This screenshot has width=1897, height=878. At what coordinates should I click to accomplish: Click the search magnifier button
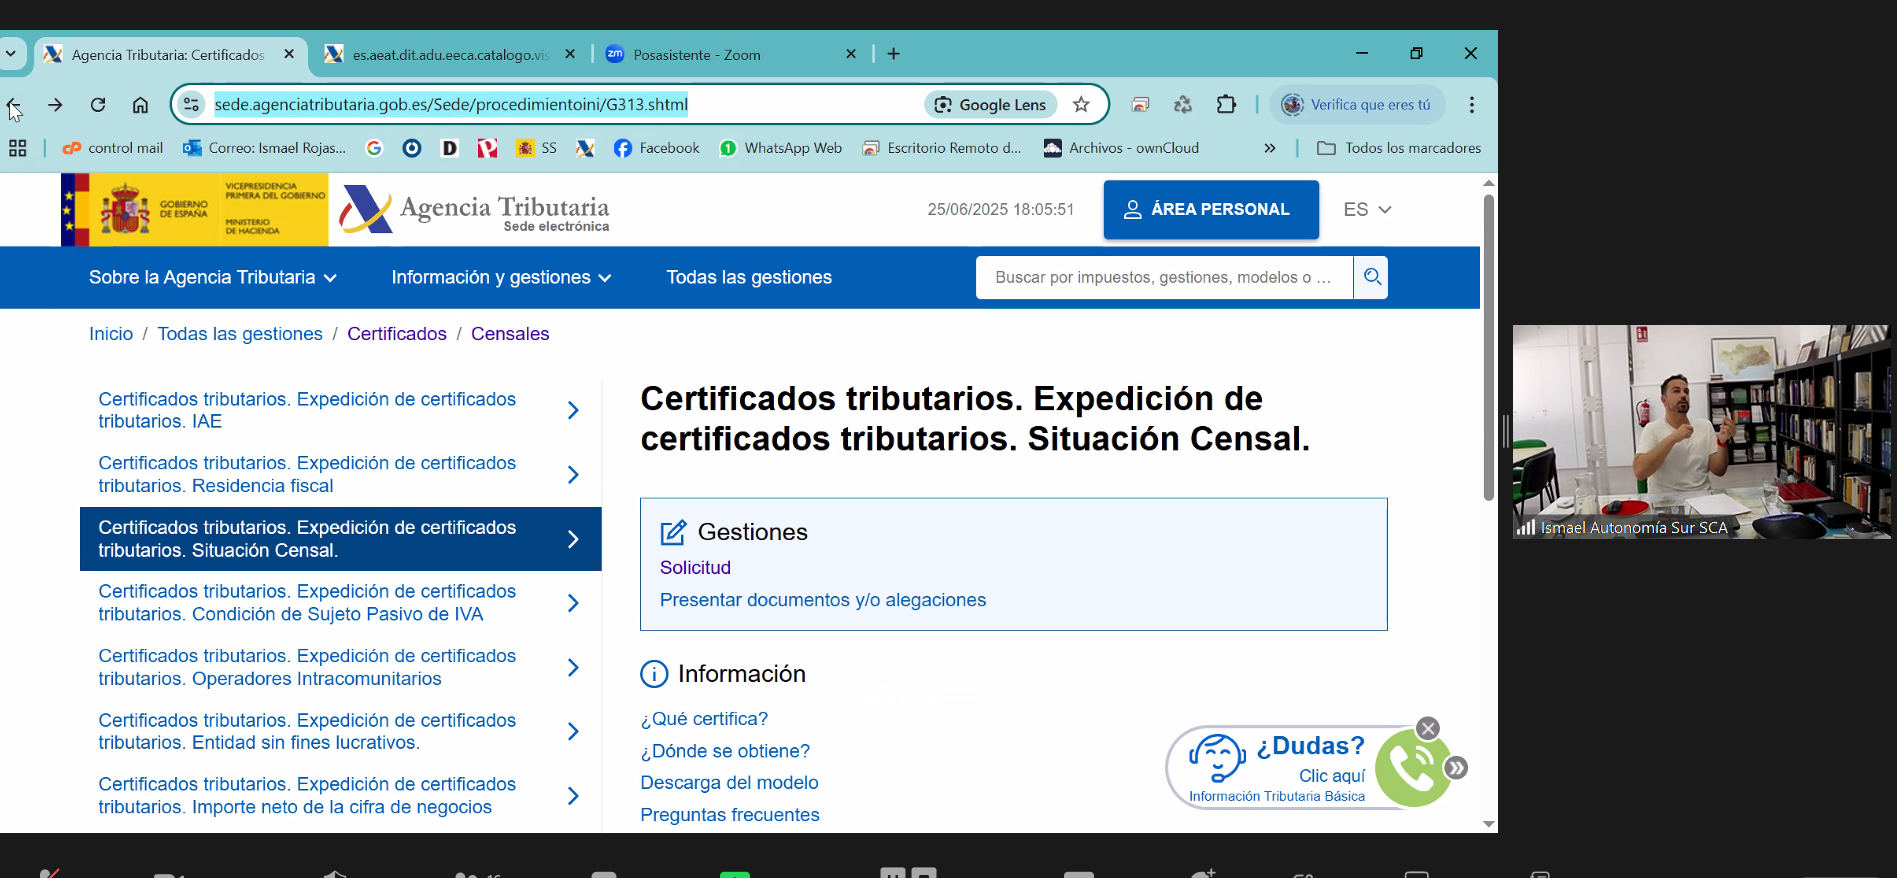click(1372, 277)
